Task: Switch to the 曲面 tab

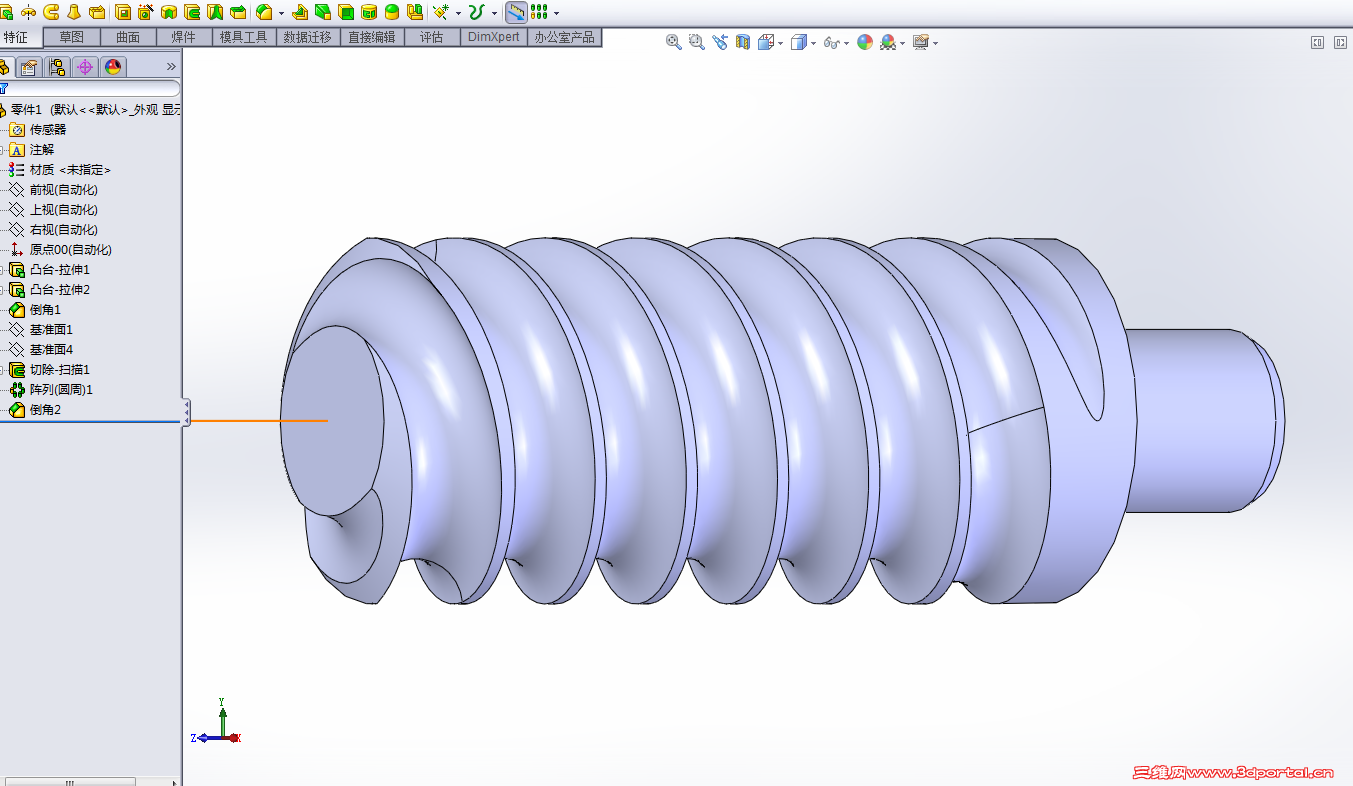Action: click(128, 37)
